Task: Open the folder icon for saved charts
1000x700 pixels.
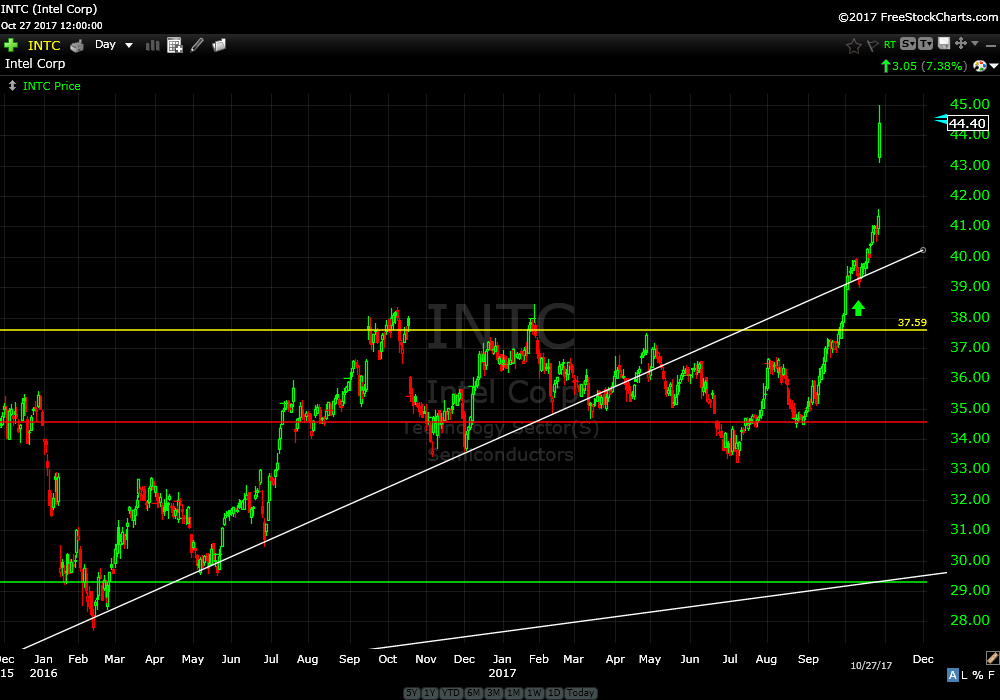Action: pos(219,45)
